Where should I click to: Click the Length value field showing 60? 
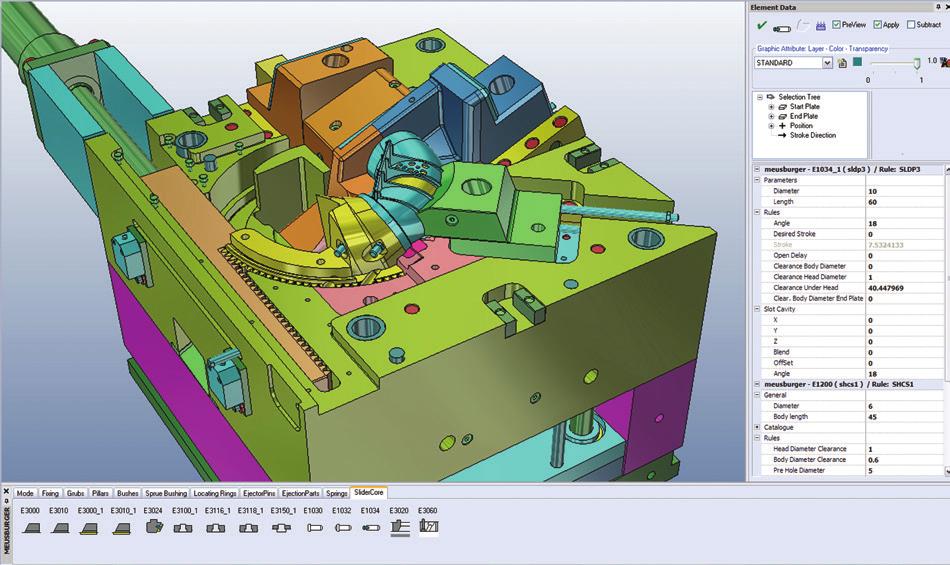pos(905,202)
